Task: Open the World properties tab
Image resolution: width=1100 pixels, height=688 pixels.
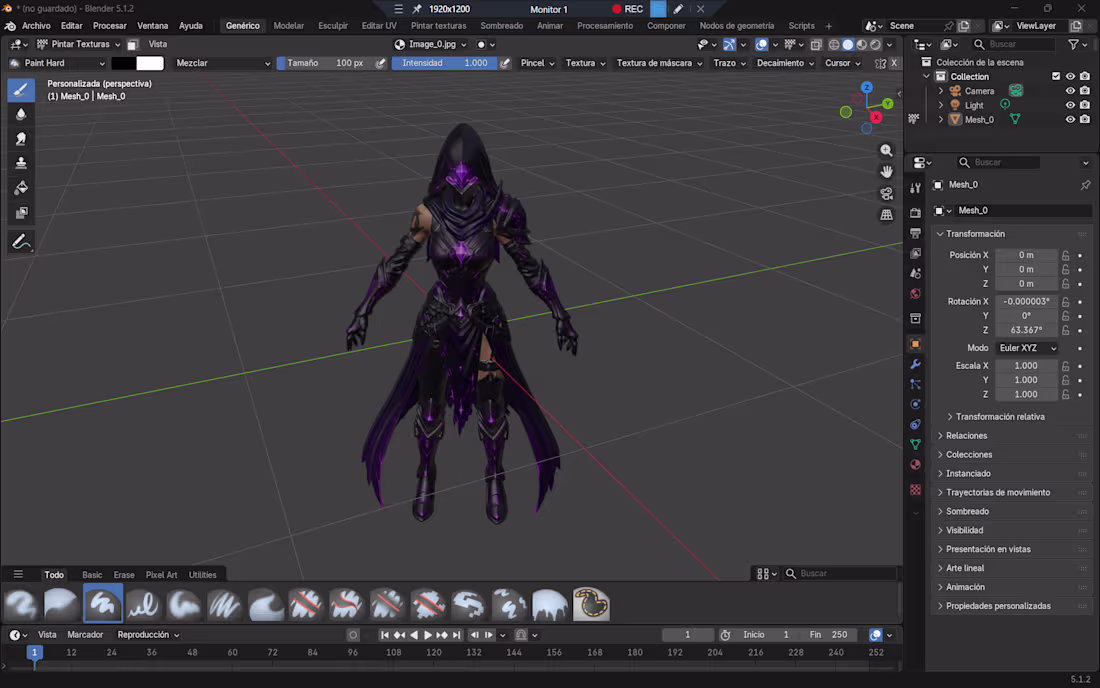Action: (915, 294)
